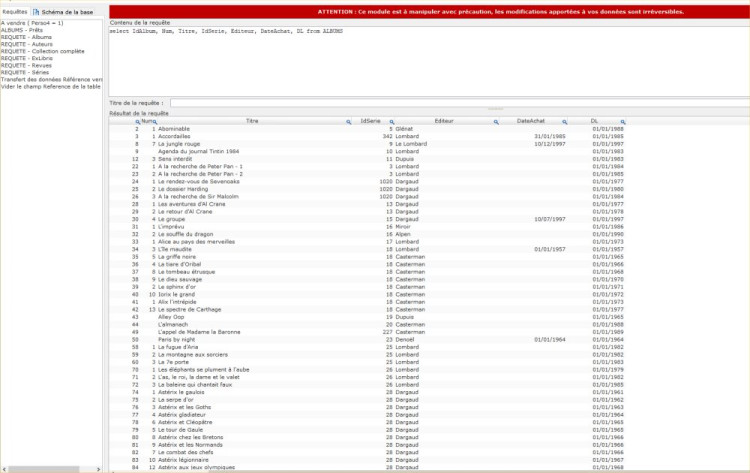
Task: Select saved query 'REQUETE - Collection complète'
Action: point(43,51)
